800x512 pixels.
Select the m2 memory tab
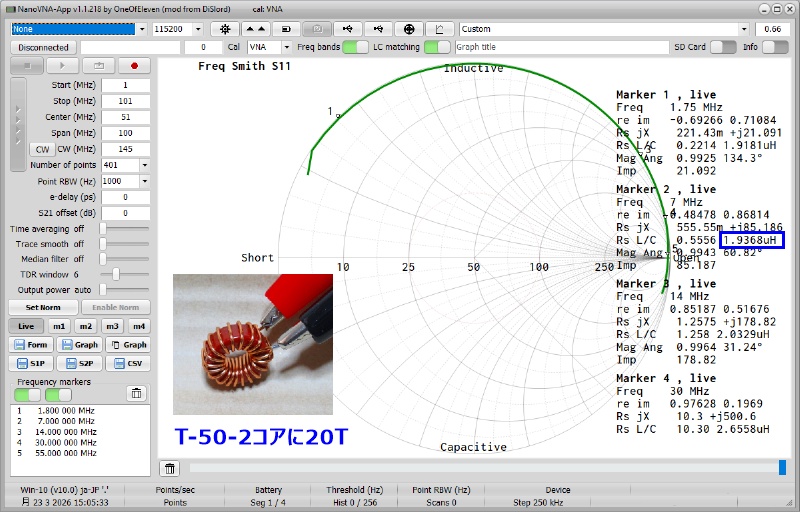(86, 326)
